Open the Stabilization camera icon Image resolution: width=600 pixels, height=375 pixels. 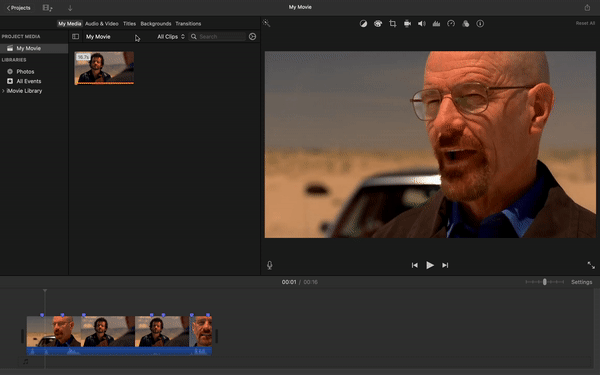pyautogui.click(x=407, y=24)
